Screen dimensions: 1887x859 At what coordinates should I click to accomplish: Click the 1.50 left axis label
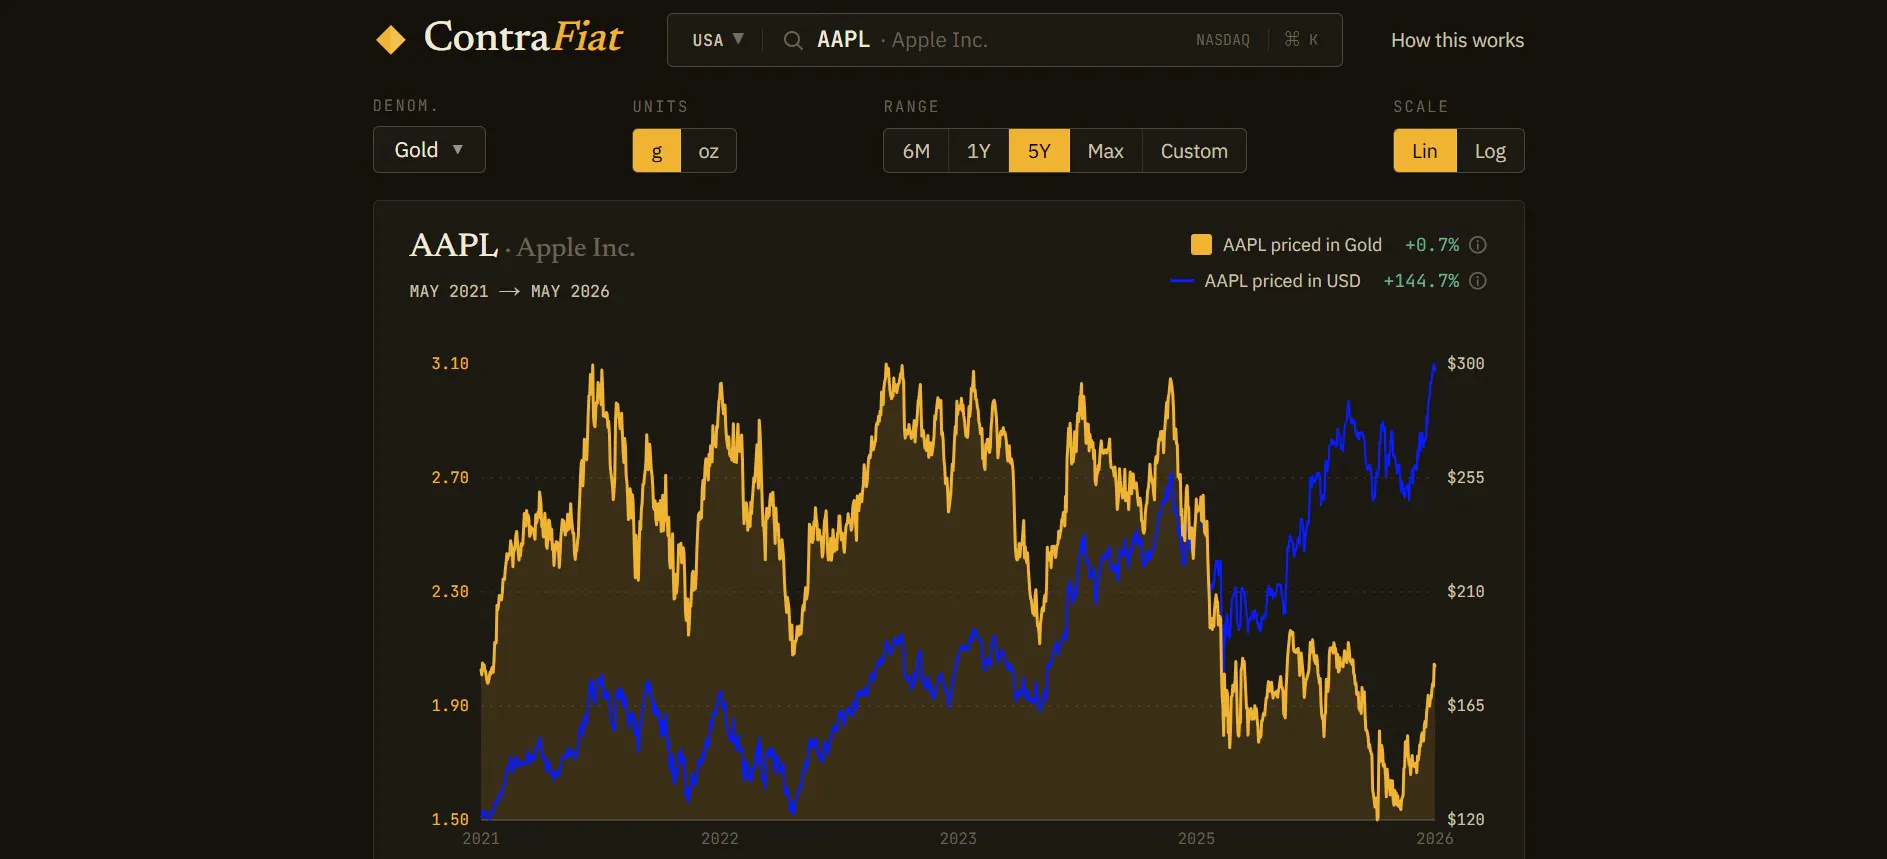450,819
